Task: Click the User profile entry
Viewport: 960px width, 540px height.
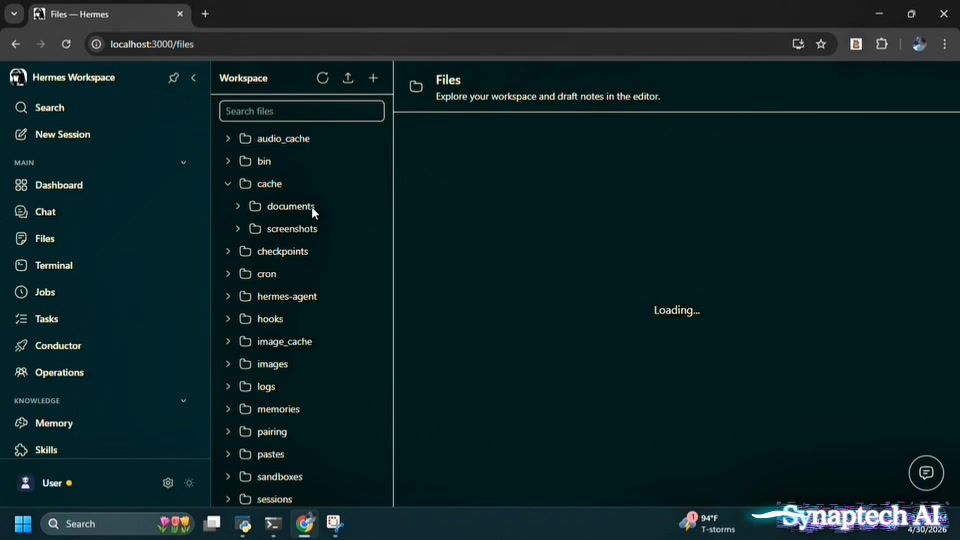Action: (x=51, y=483)
